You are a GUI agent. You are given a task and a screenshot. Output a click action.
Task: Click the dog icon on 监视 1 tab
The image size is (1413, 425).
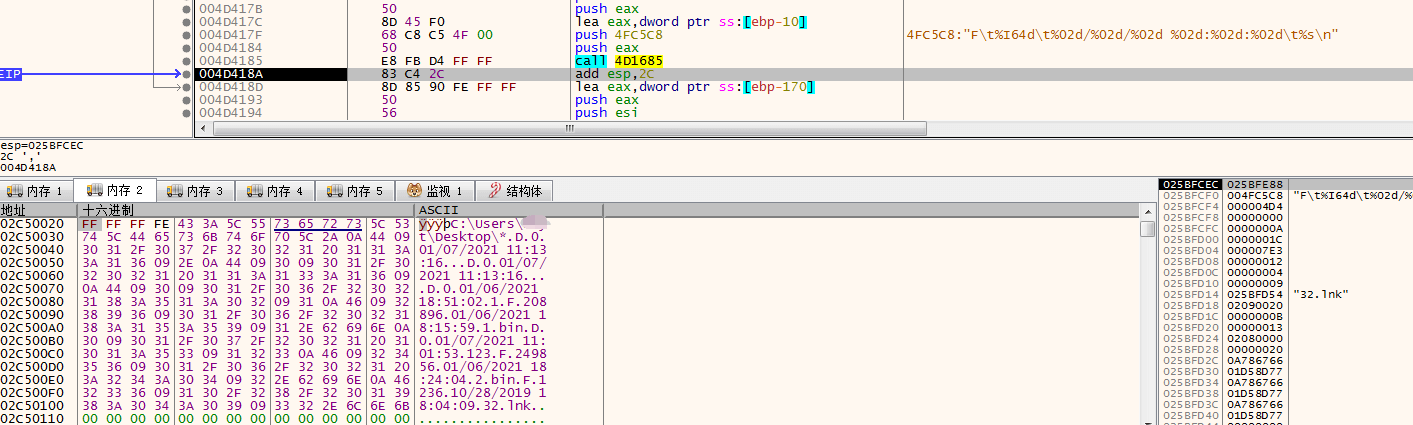point(415,191)
